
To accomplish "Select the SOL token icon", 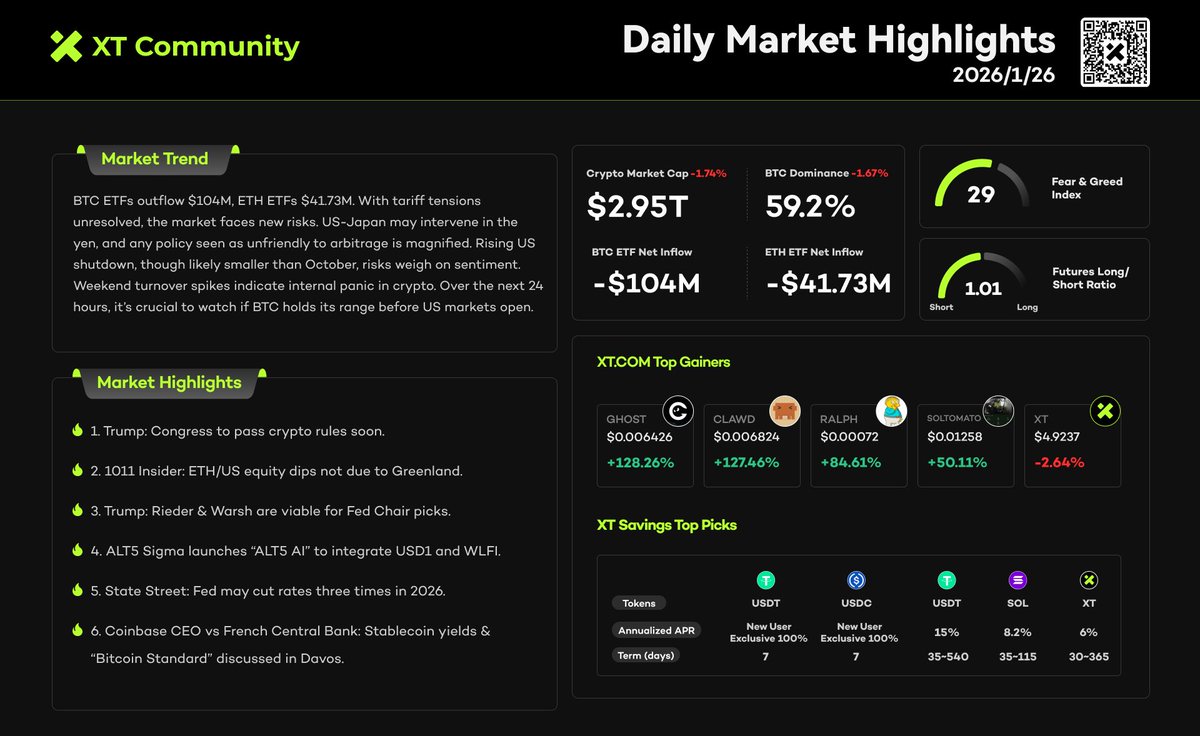I will [1017, 579].
